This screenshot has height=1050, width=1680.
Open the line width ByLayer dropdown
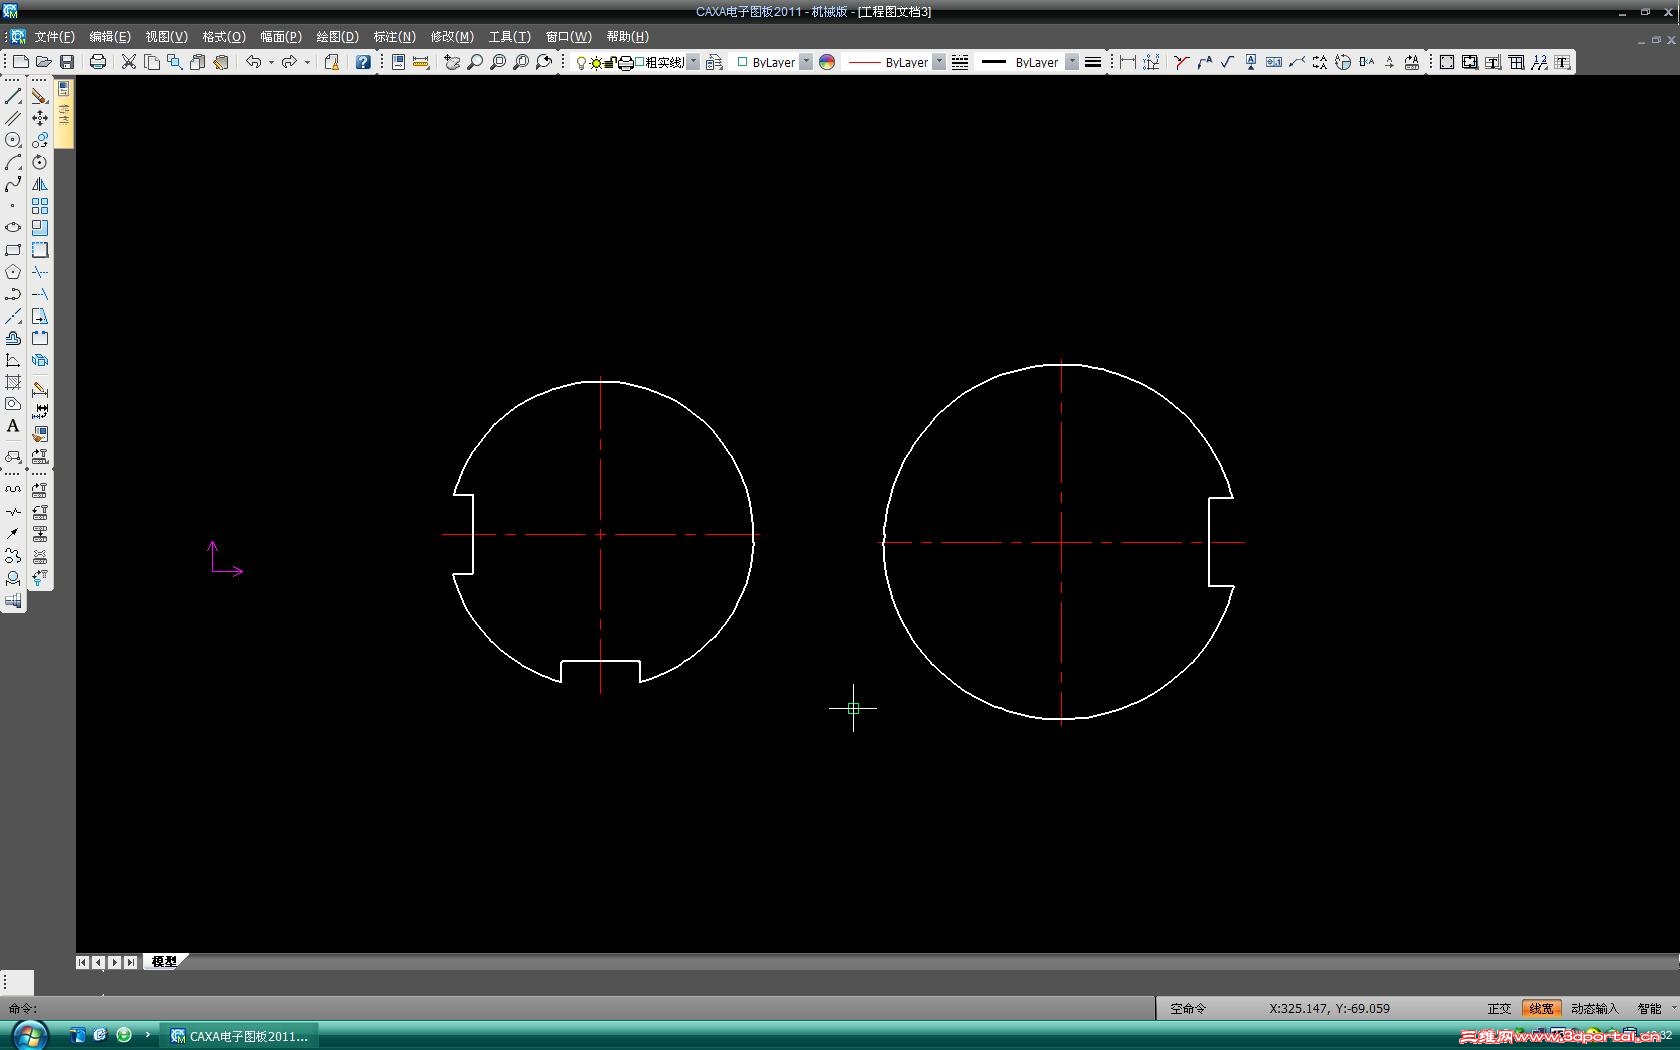pyautogui.click(x=1072, y=62)
